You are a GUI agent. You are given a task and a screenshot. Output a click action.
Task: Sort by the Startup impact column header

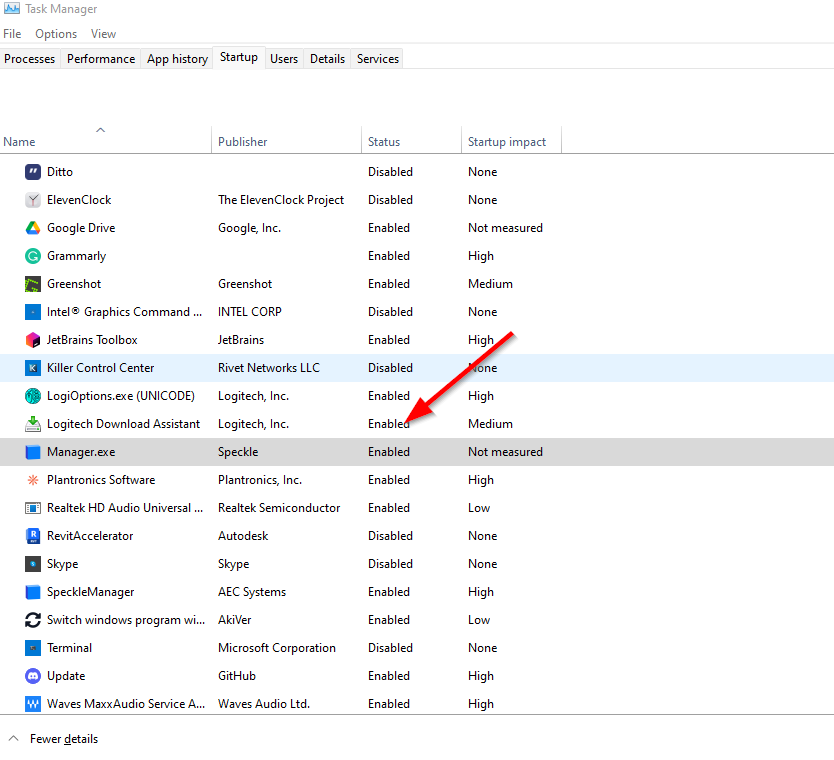coord(511,140)
